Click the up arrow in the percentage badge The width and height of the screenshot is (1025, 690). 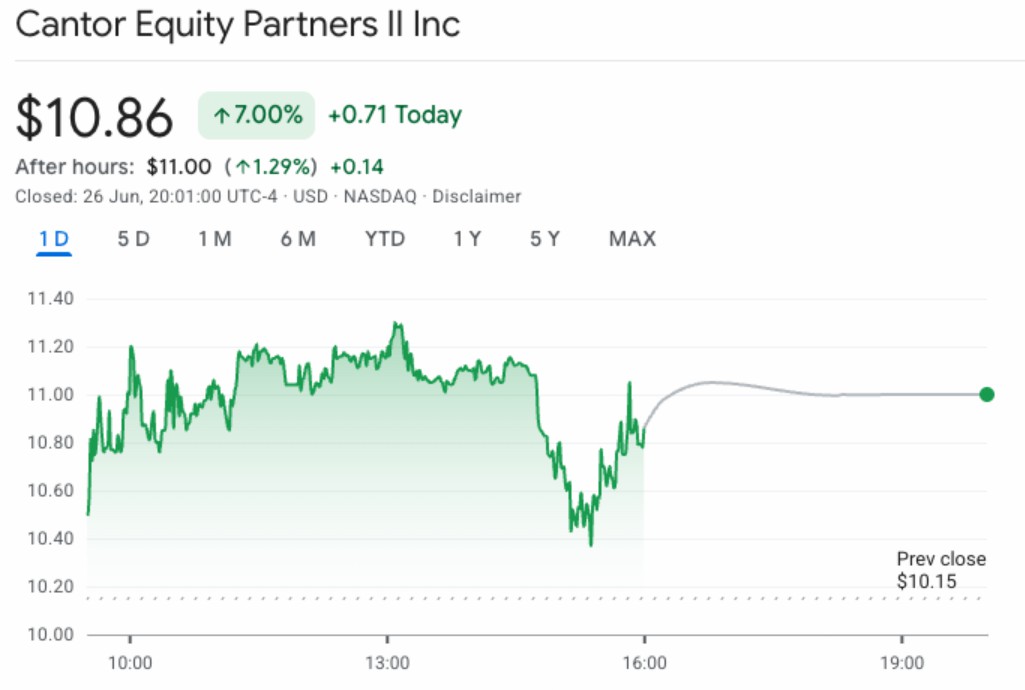click(x=222, y=116)
